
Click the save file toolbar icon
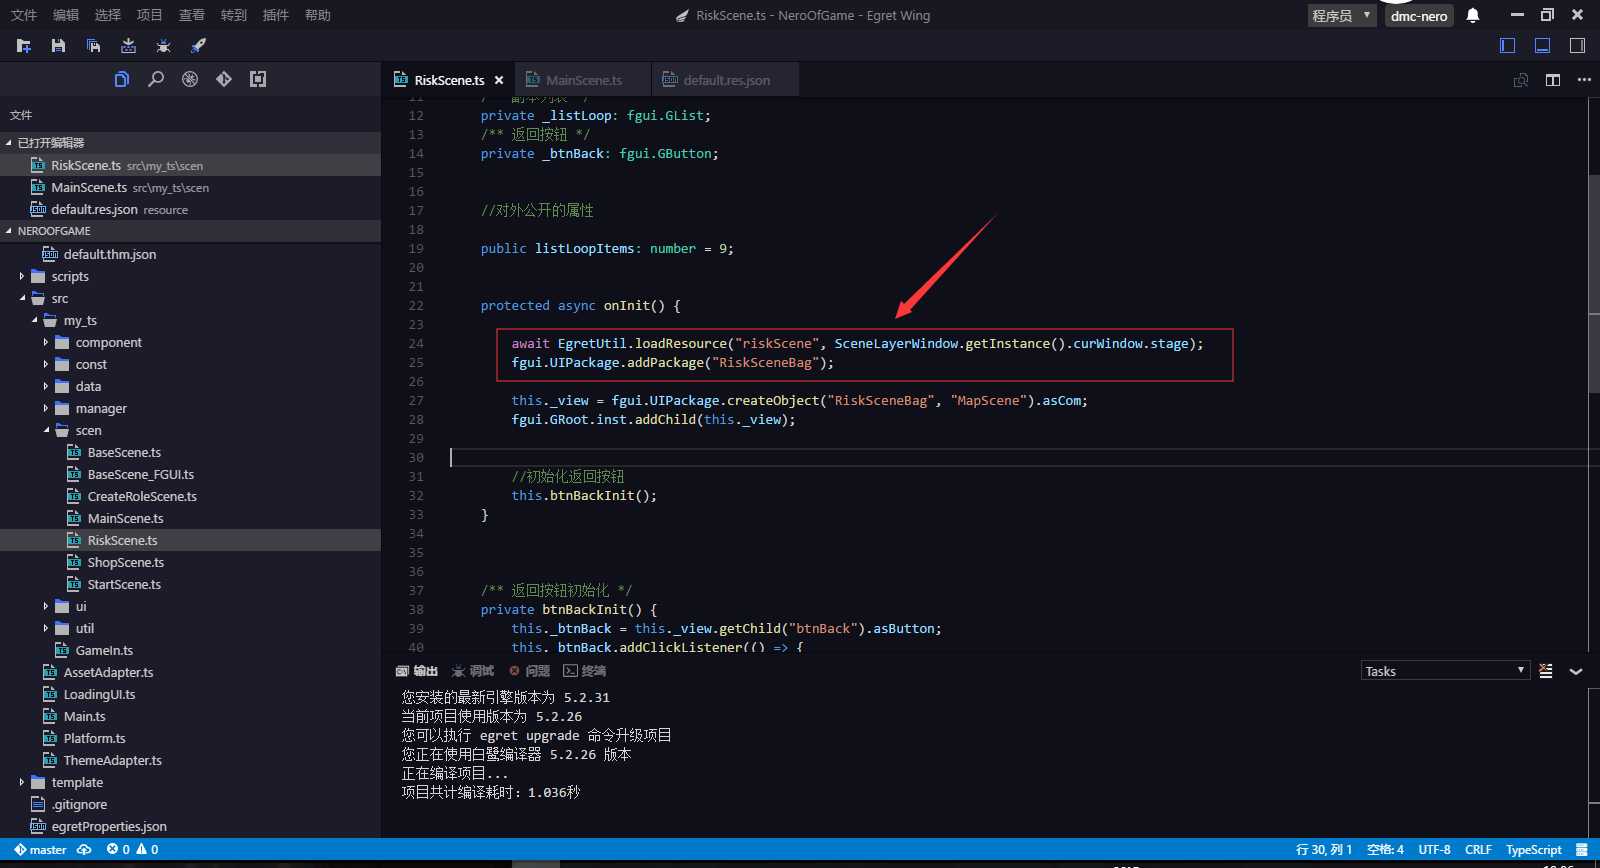pos(58,46)
